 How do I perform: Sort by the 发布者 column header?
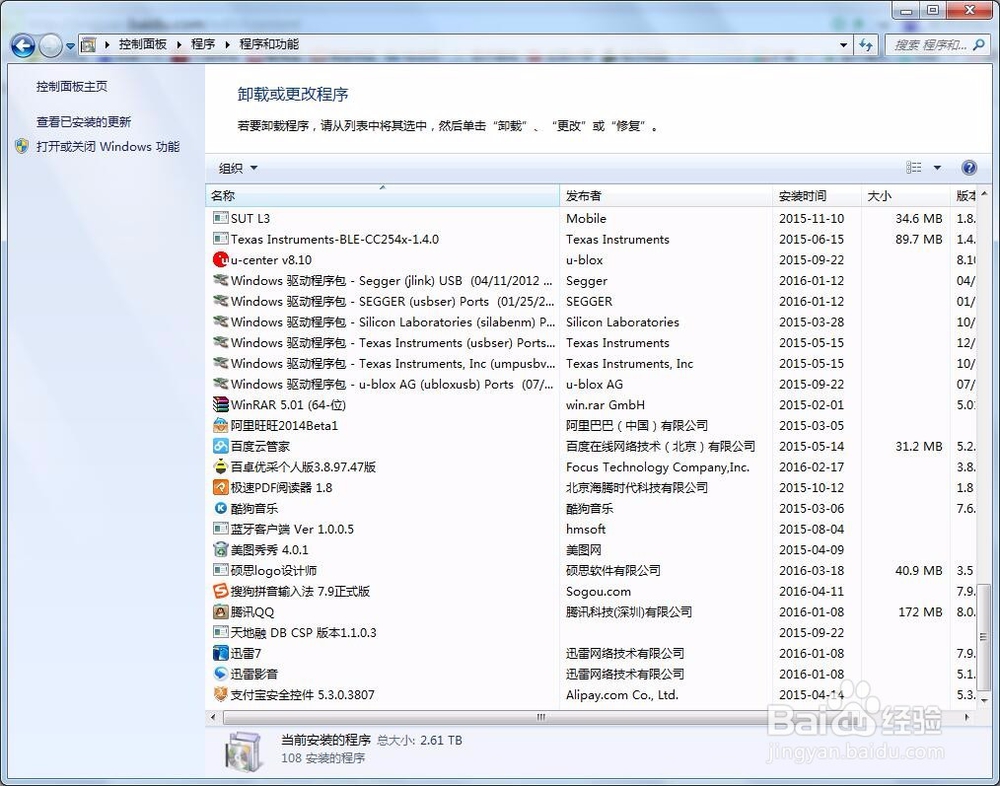[x=666, y=196]
